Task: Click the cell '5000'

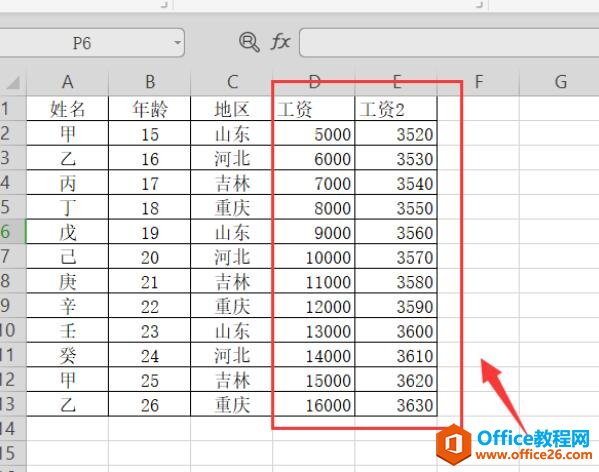Action: [x=314, y=133]
